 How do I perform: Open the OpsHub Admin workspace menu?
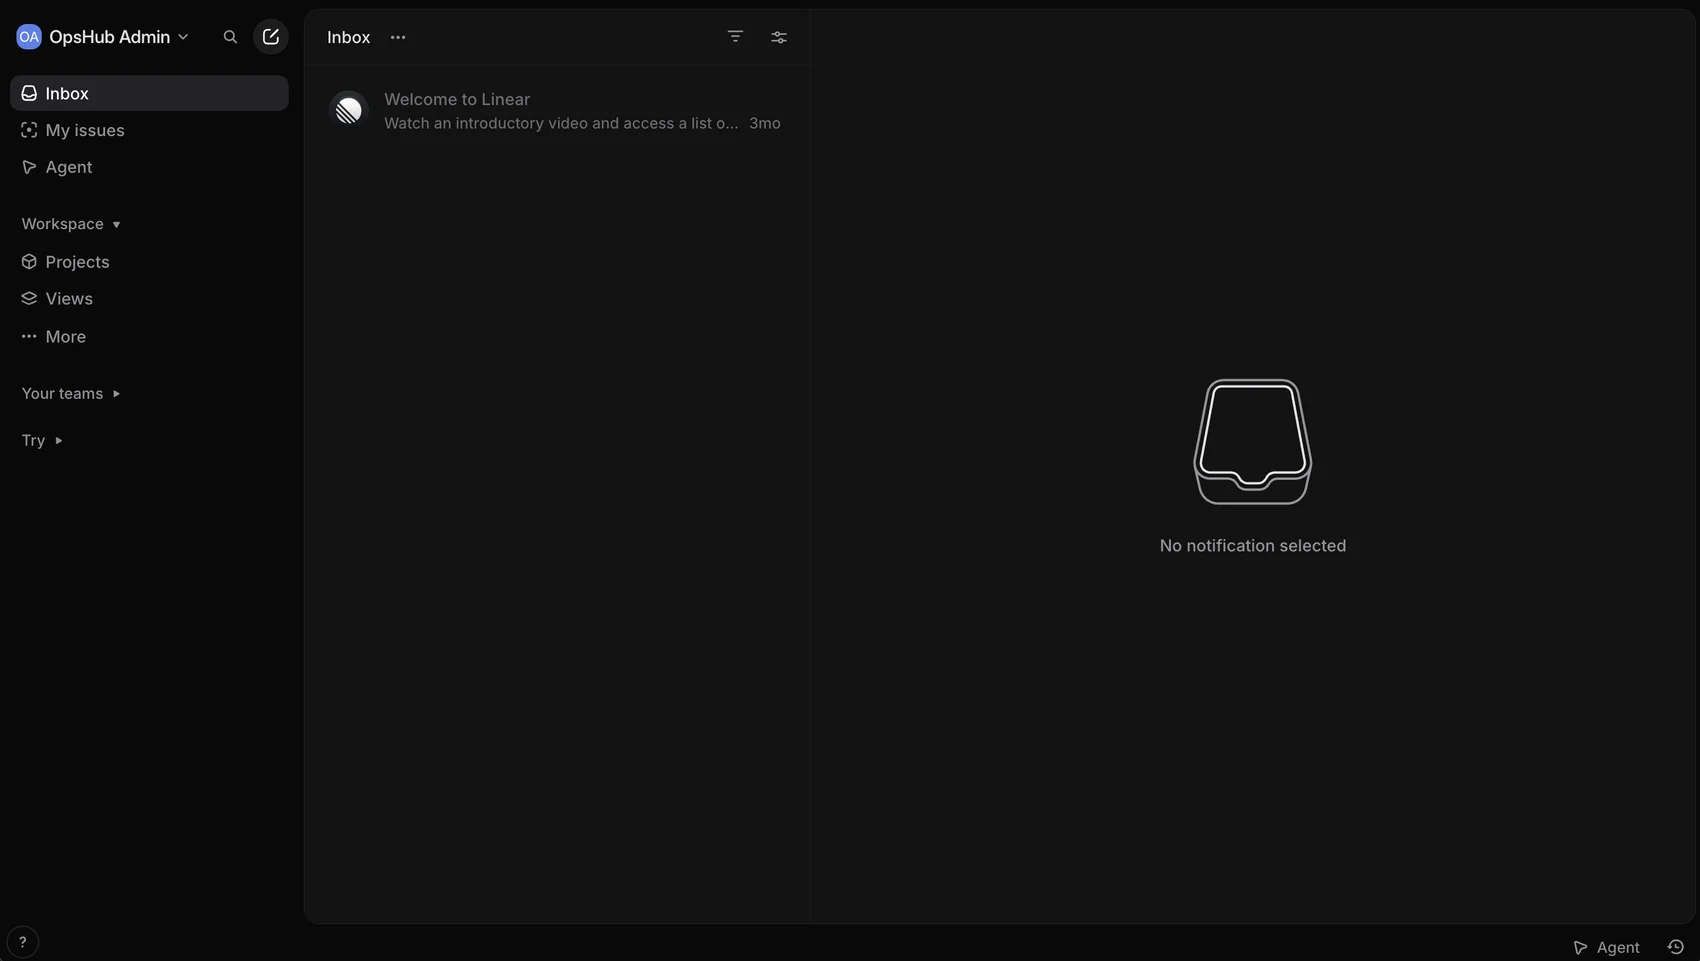tap(103, 37)
